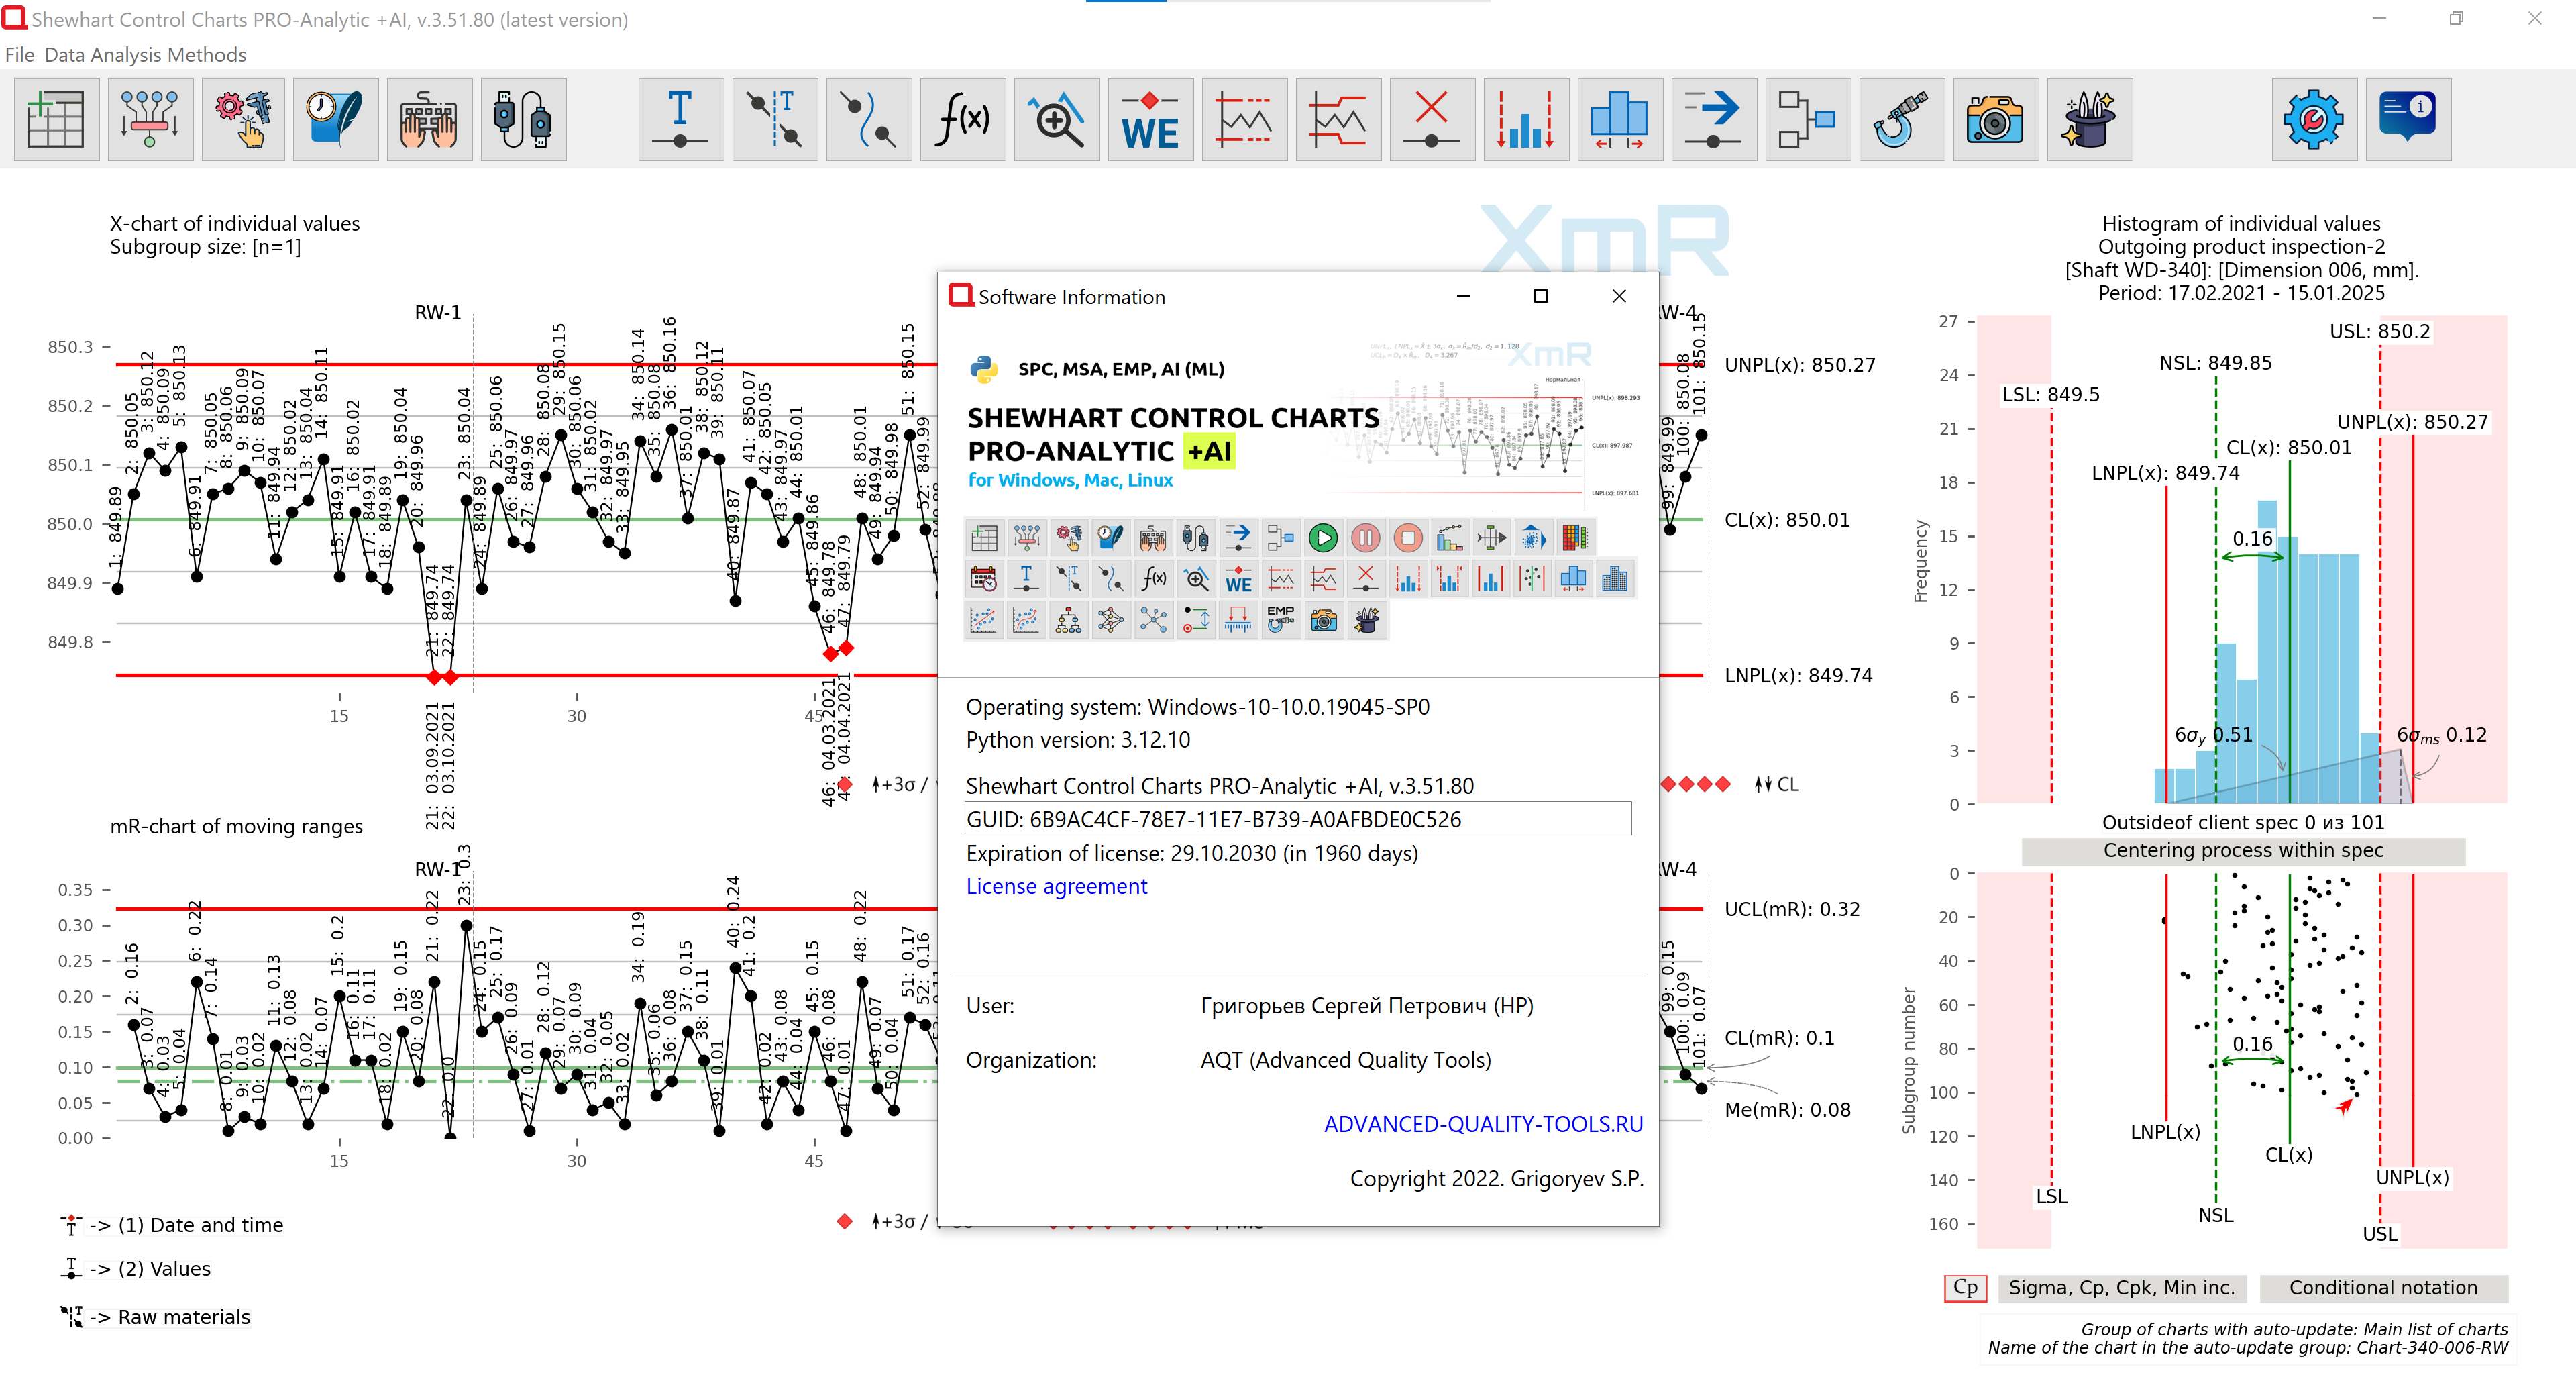Open the blue gear settings icon

coord(2313,120)
